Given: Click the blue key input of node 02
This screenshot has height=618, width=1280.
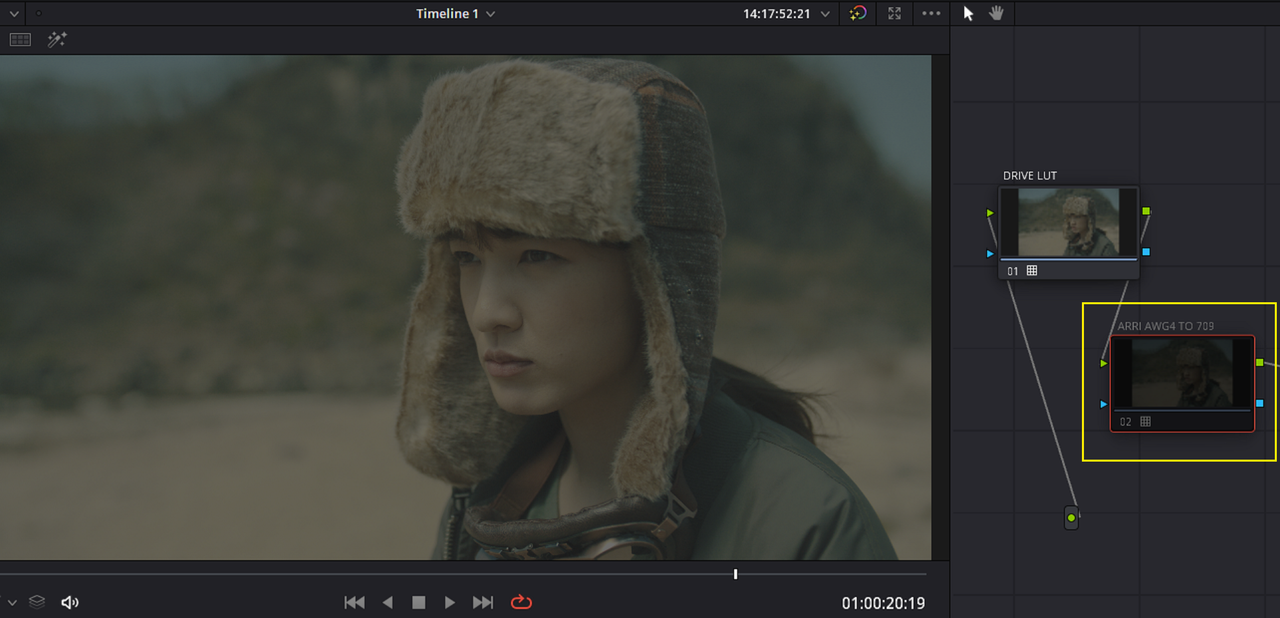Looking at the screenshot, I should (x=1104, y=404).
